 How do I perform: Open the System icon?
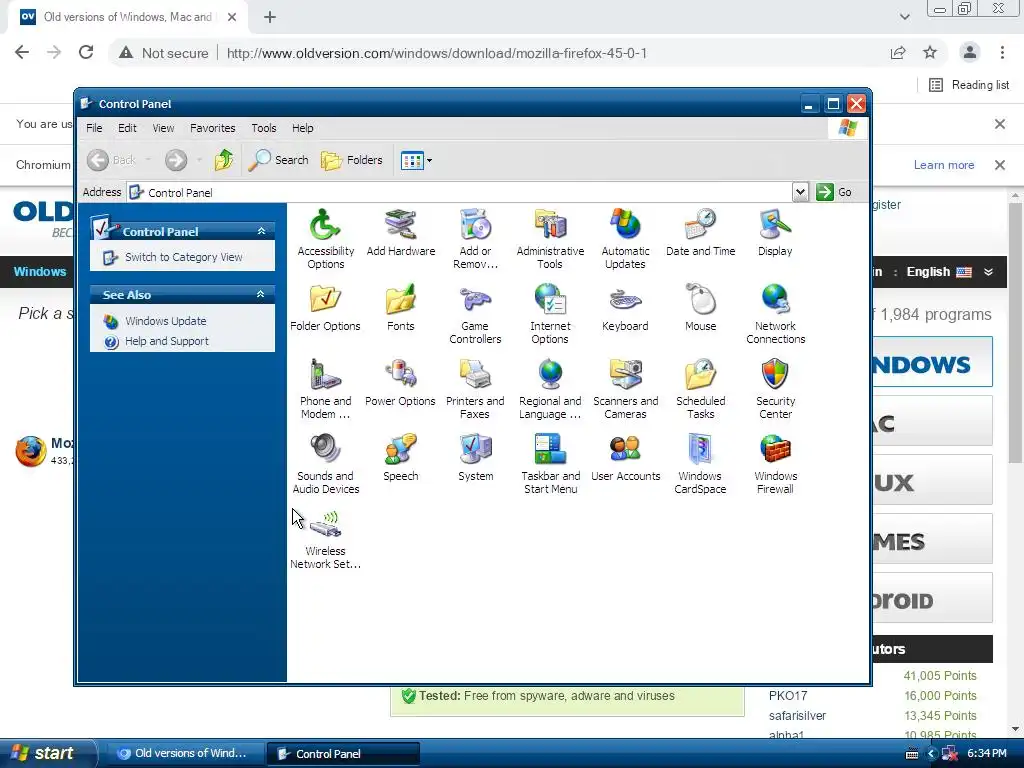pyautogui.click(x=475, y=458)
